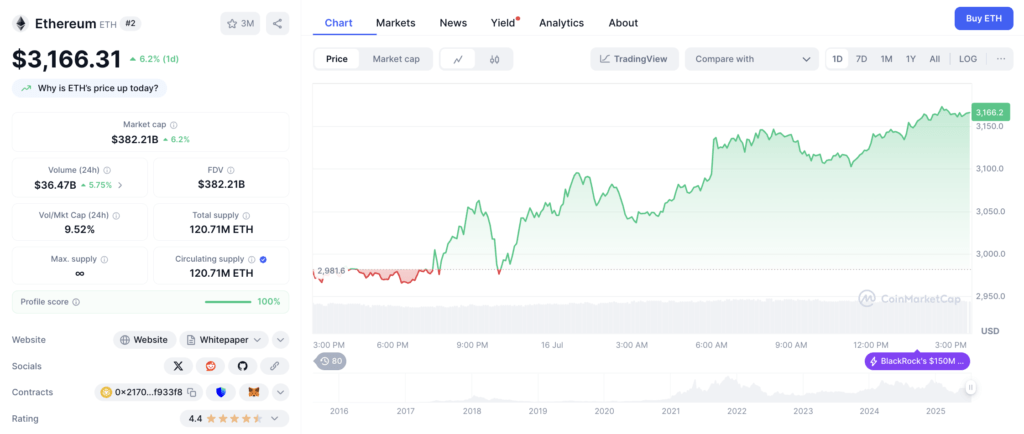
Task: Expand Volume (24h) details arrow
Action: pos(120,185)
